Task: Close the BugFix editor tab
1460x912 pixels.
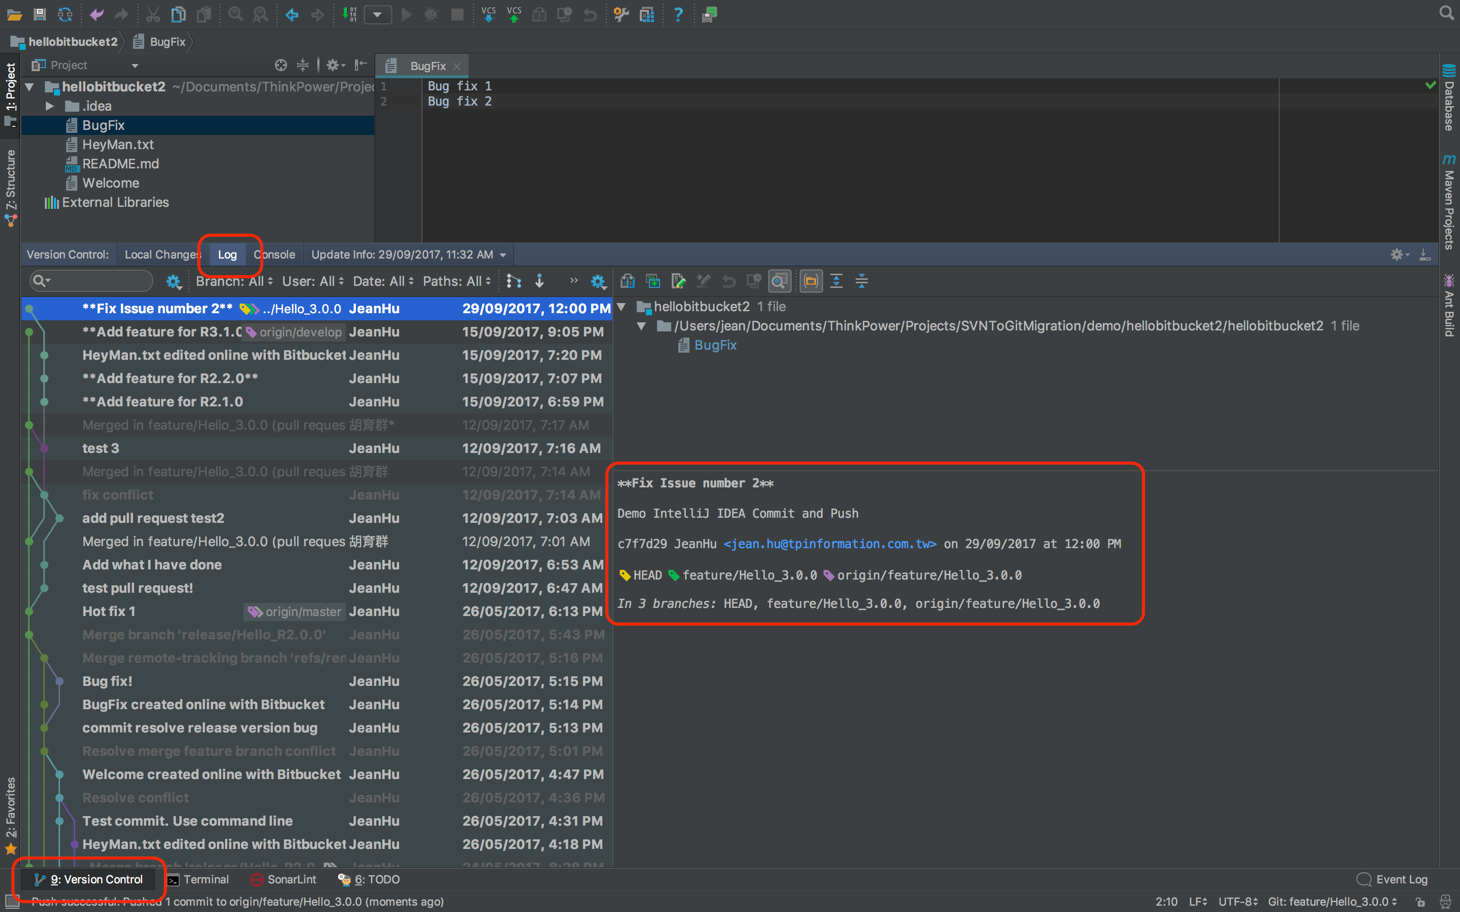Action: click(x=457, y=67)
